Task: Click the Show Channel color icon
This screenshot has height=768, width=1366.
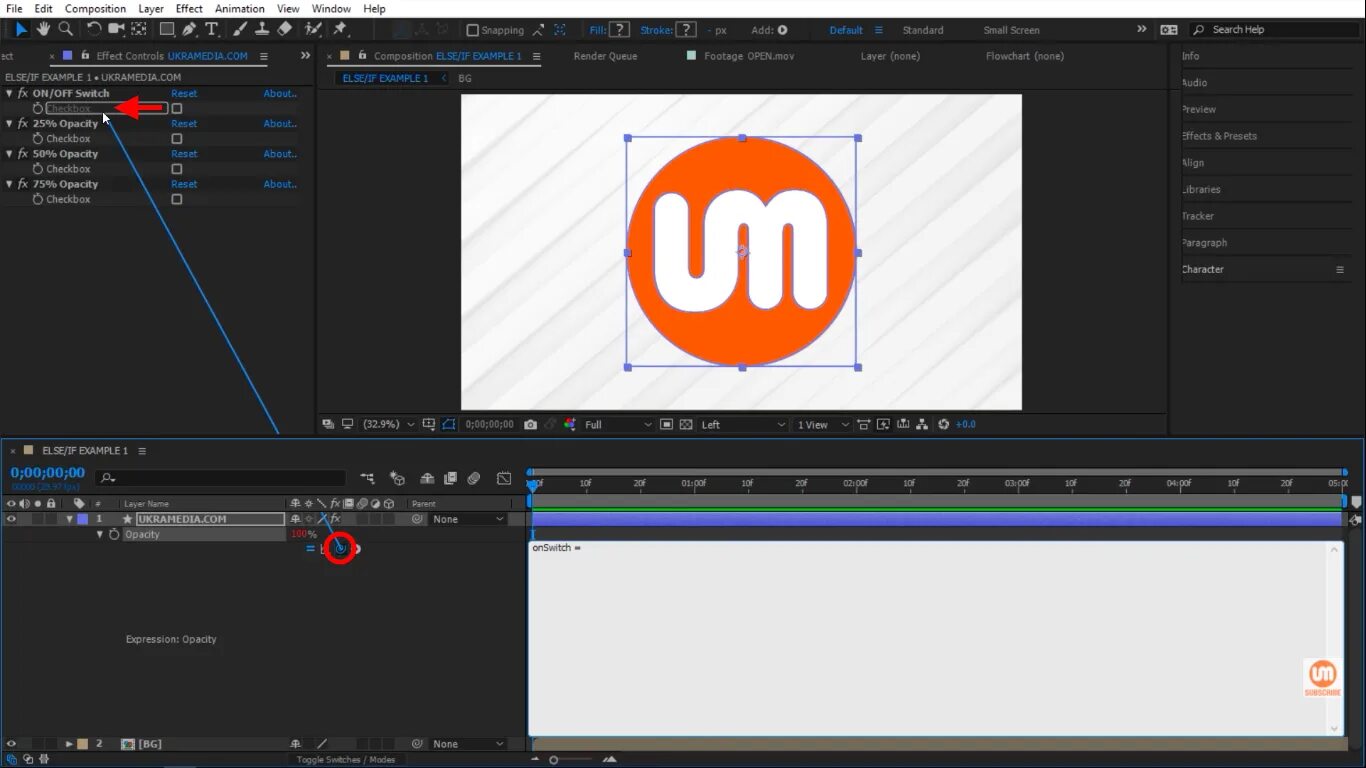Action: tap(569, 424)
